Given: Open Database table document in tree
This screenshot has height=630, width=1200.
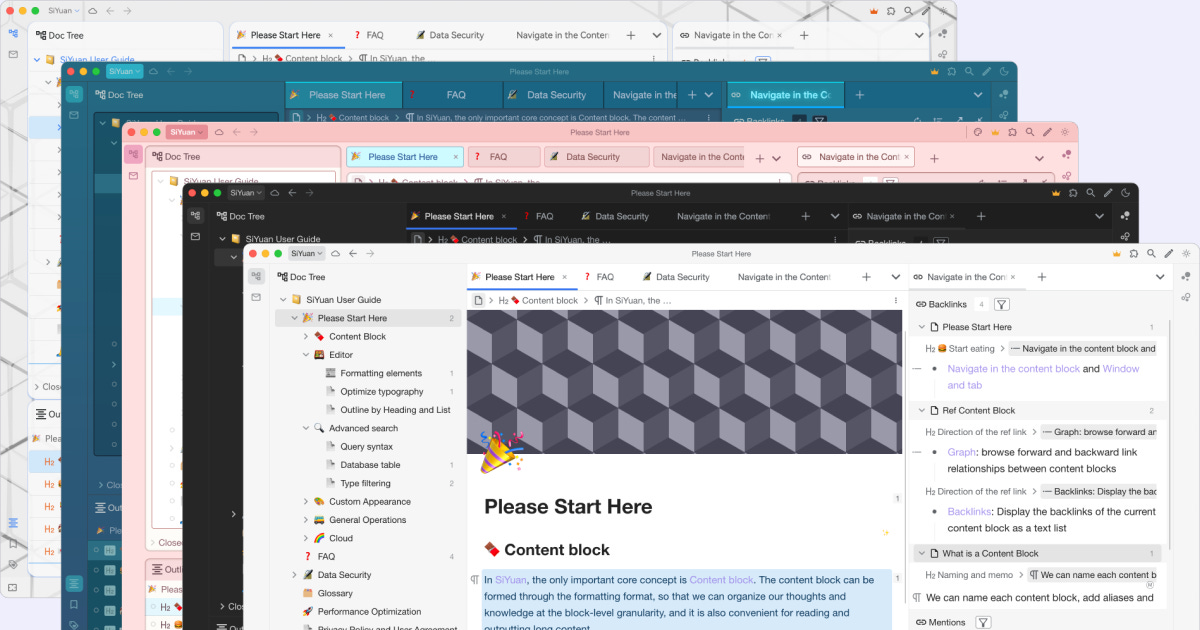Looking at the screenshot, I should coord(371,465).
